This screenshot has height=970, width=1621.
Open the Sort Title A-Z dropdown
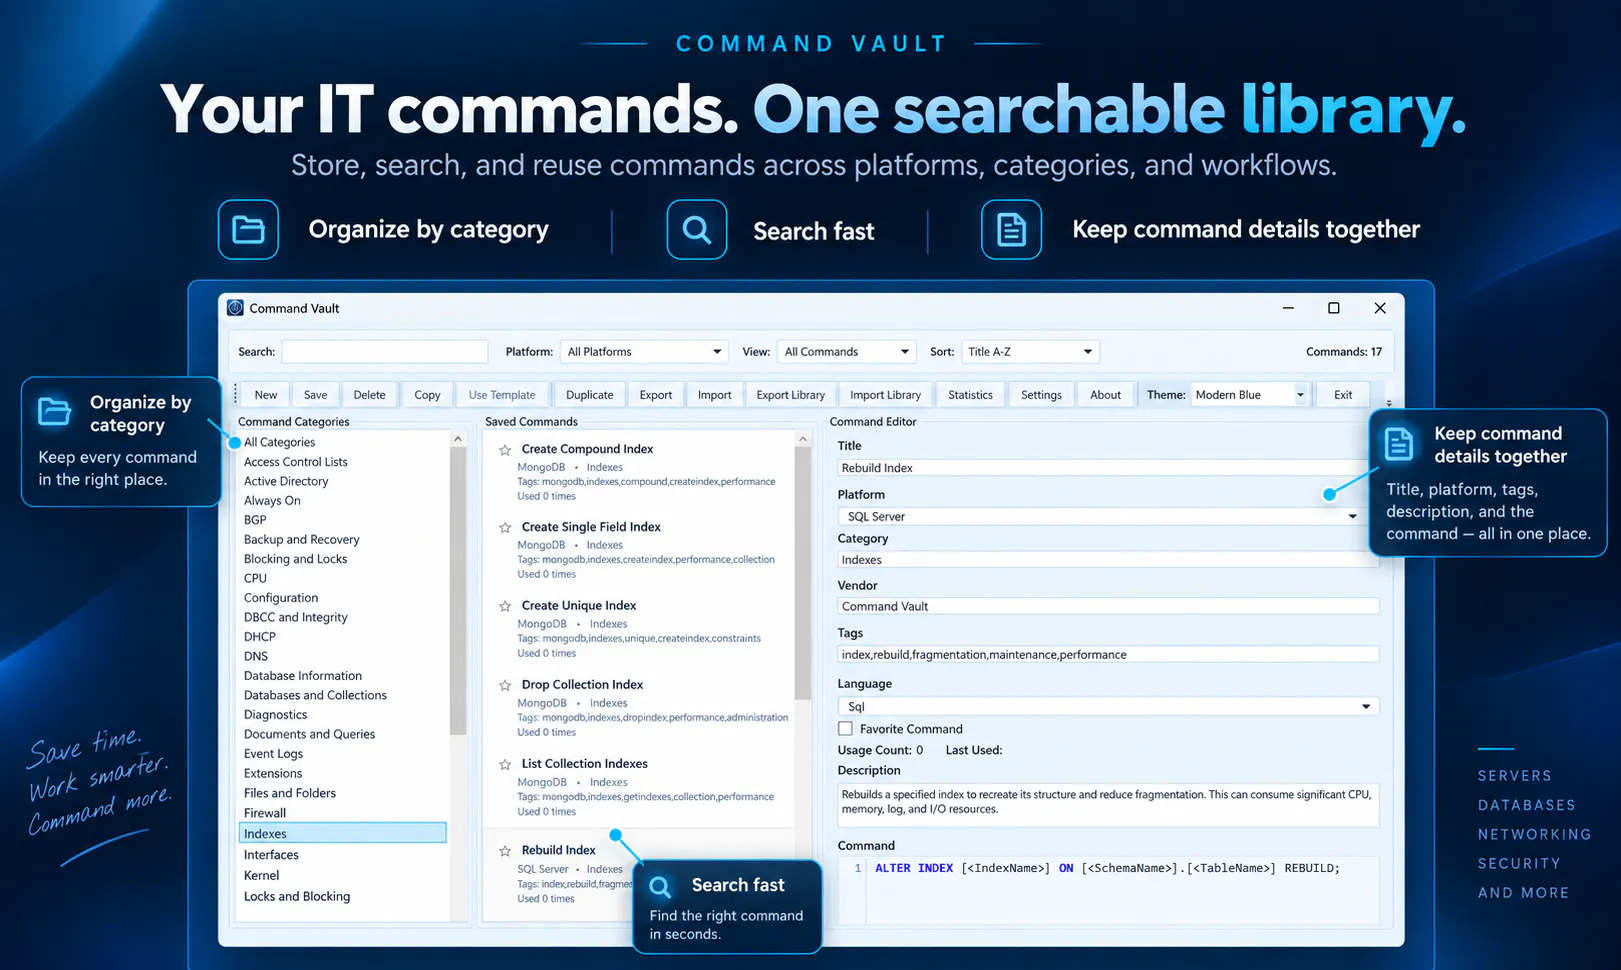pyautogui.click(x=1029, y=352)
